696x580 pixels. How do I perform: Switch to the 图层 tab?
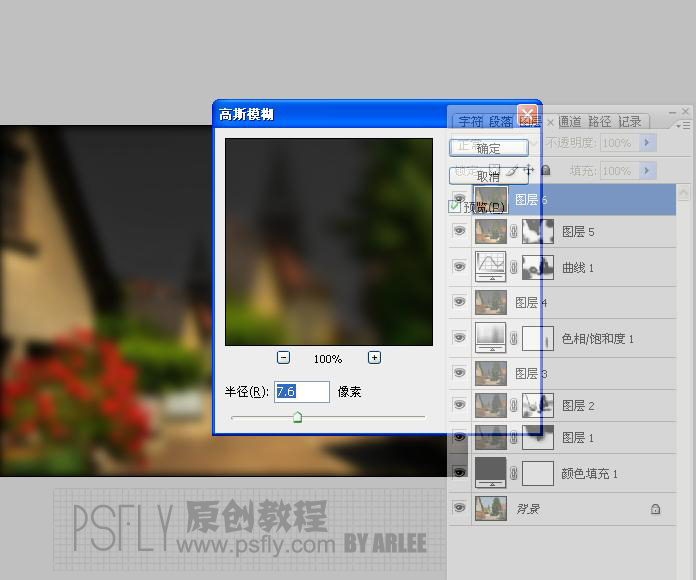pos(530,122)
